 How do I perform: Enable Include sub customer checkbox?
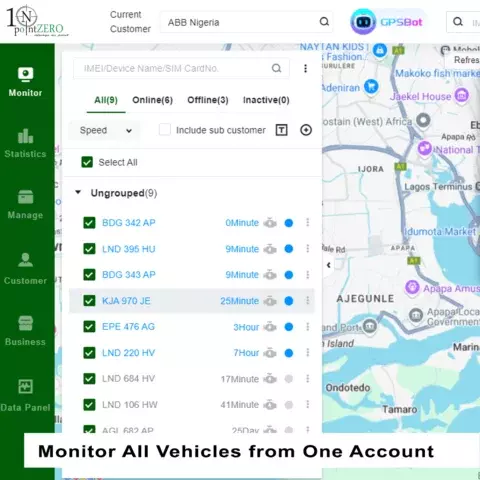tap(165, 130)
